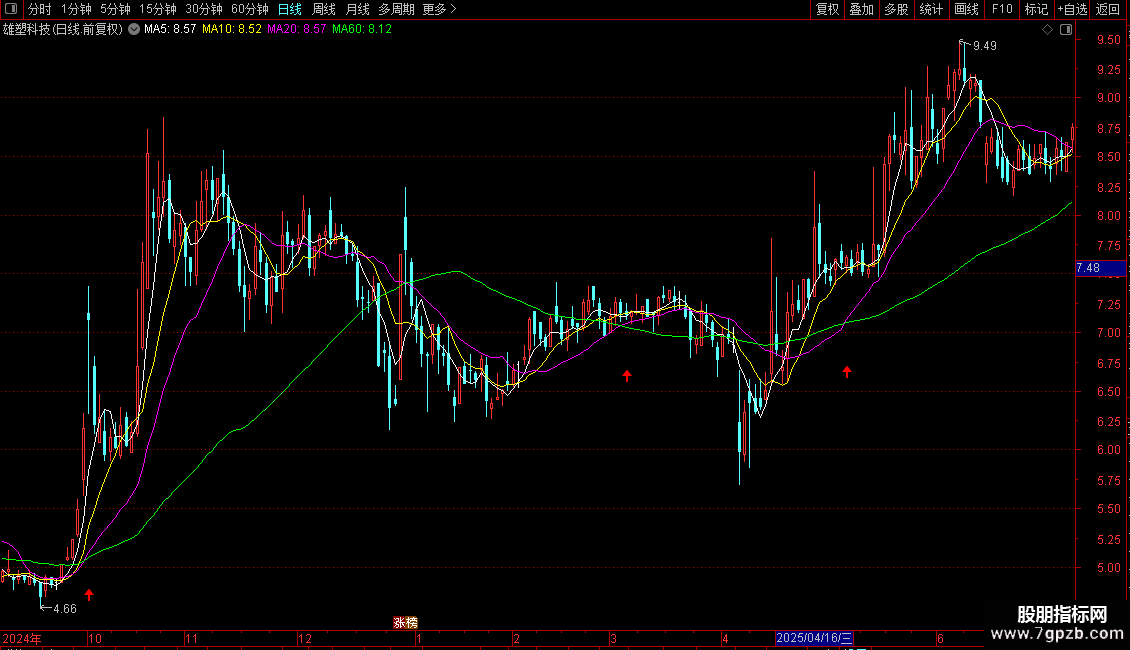Switch to 分时 intraday view
Viewport: 1130px width, 650px height.
click(40, 9)
